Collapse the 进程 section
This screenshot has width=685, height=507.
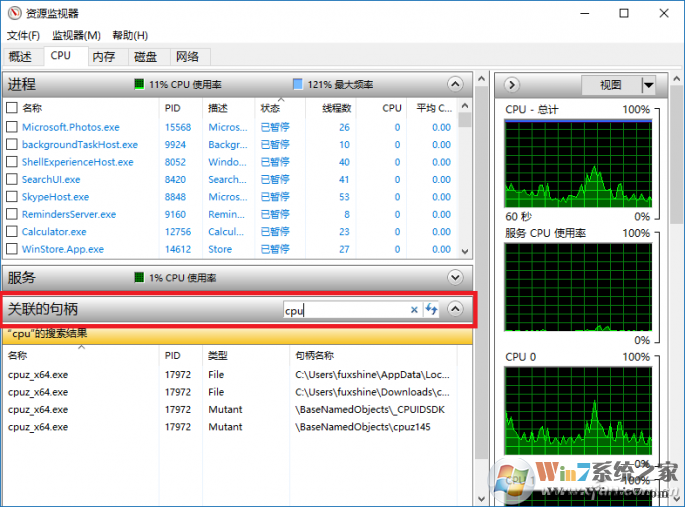(x=456, y=84)
